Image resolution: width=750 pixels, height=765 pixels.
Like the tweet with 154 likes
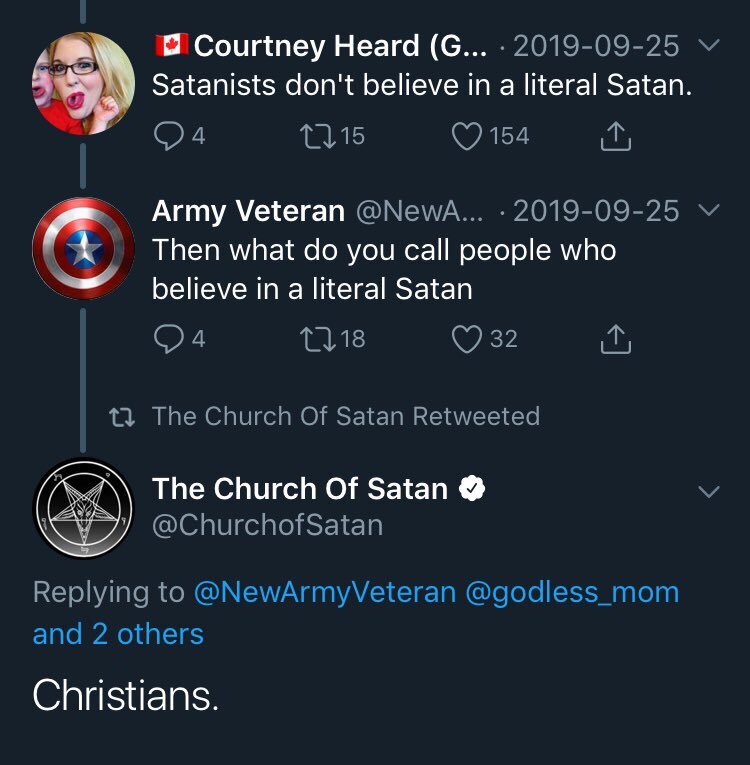coord(466,136)
